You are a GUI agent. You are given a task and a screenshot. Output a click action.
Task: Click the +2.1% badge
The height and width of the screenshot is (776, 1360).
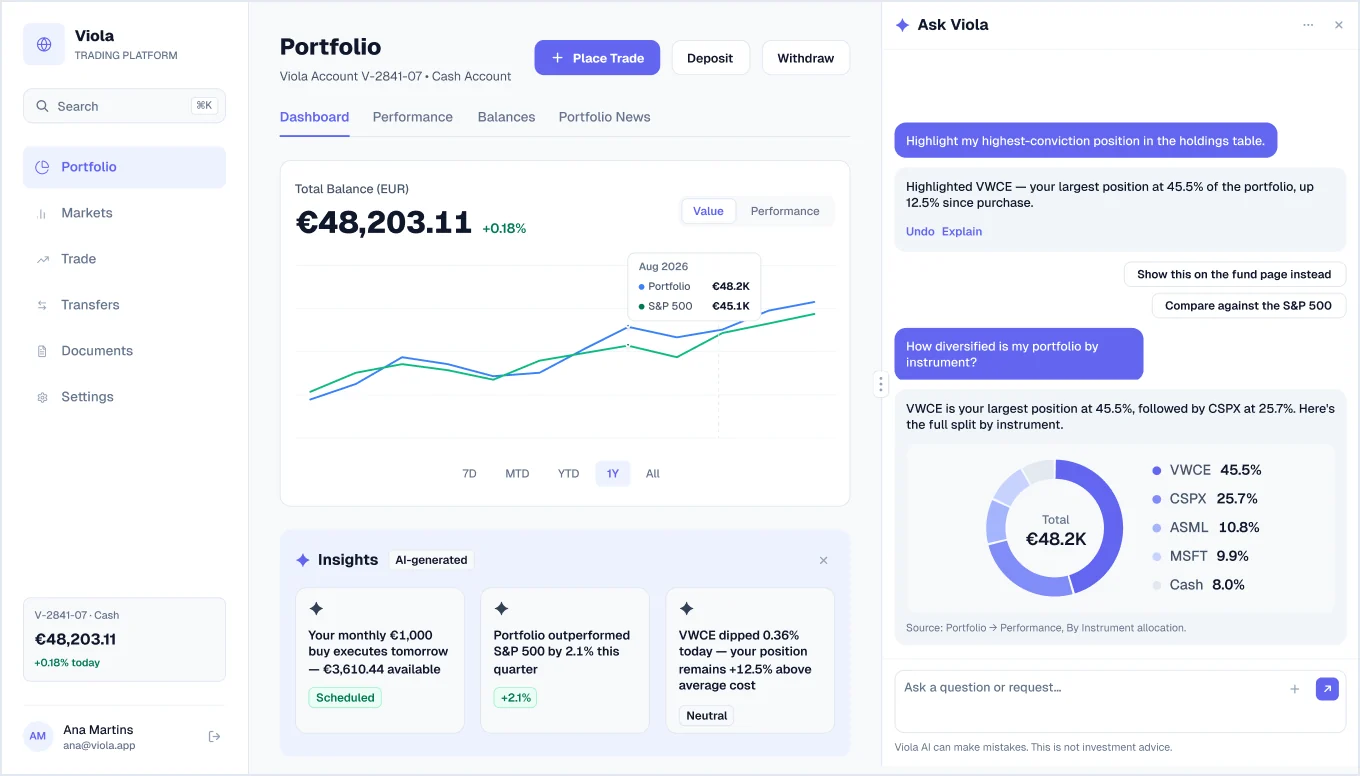coord(515,698)
